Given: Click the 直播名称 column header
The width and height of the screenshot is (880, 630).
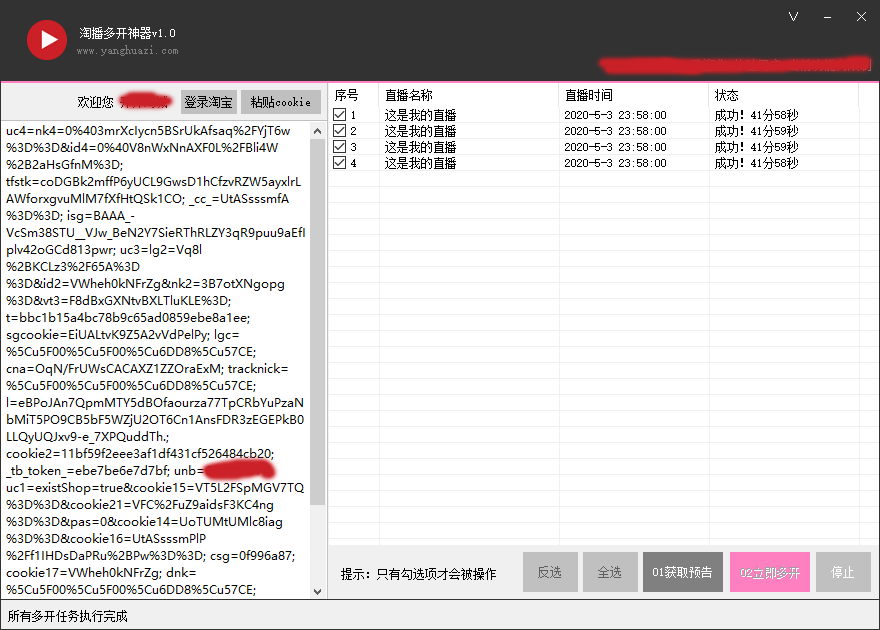Looking at the screenshot, I should [x=469, y=95].
